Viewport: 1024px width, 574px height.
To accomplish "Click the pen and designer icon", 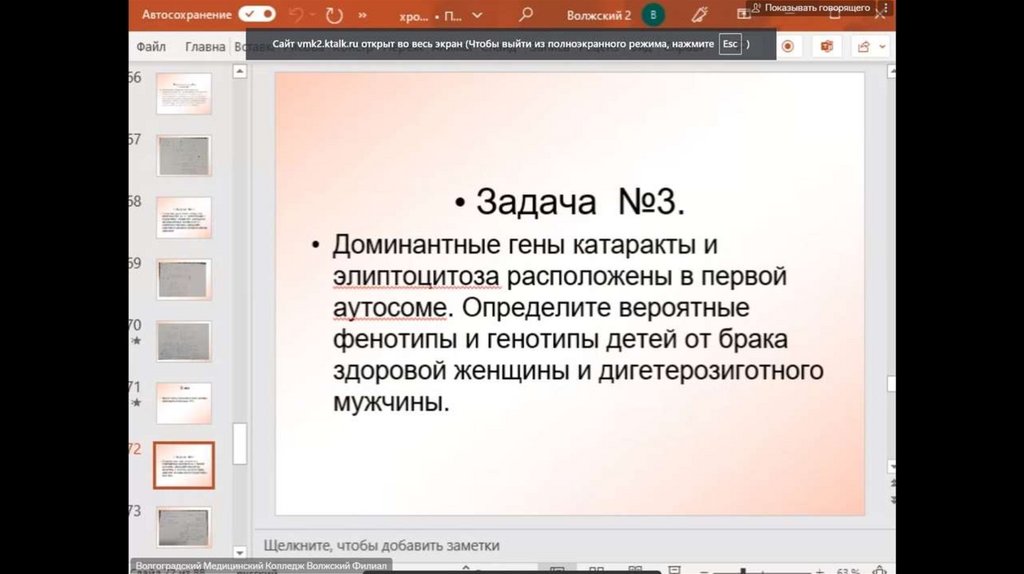I will [x=700, y=15].
